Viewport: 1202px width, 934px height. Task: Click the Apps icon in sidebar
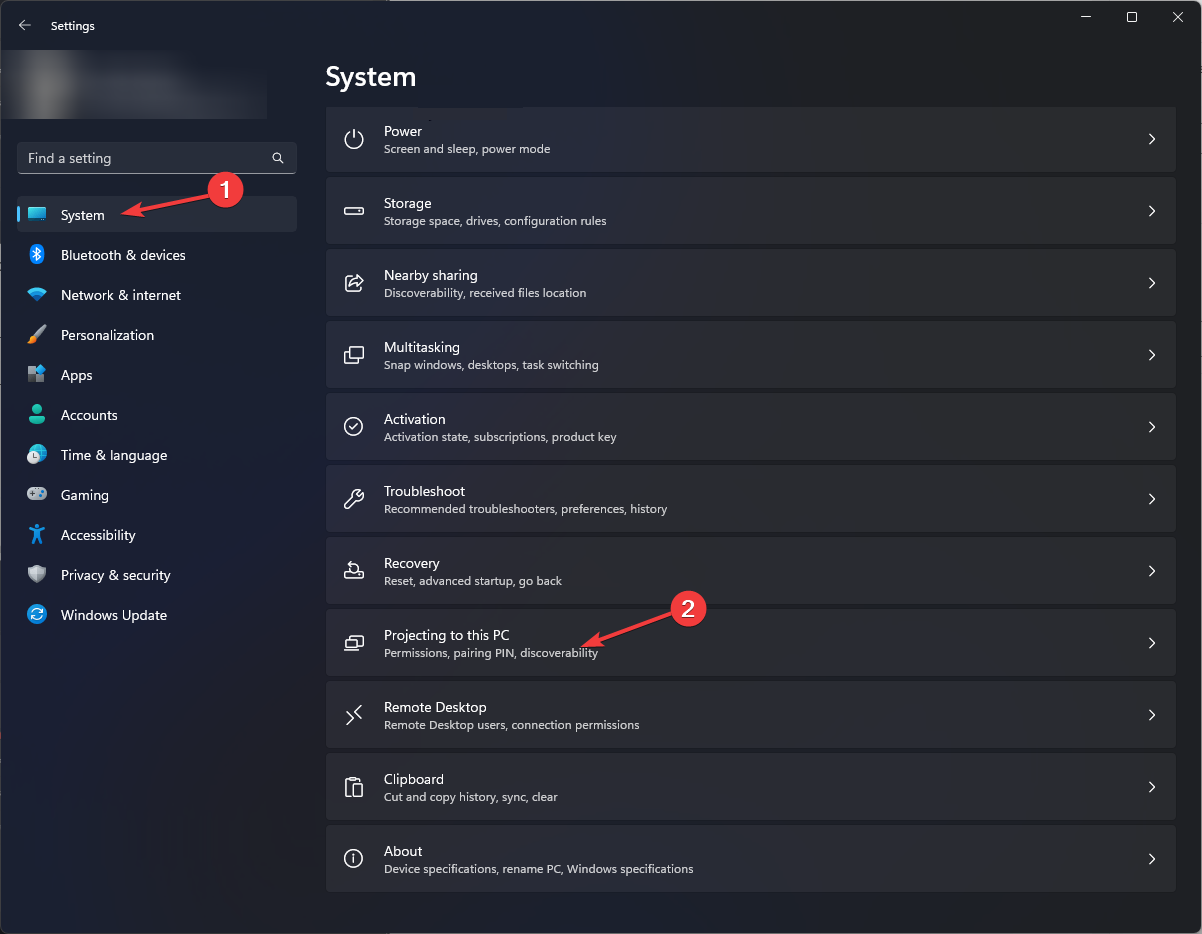point(37,375)
